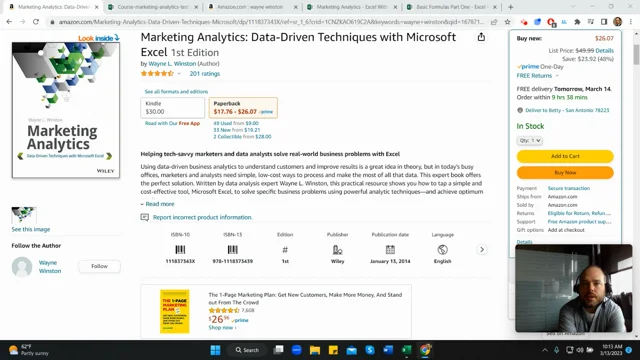Bookmark this page with the star icon
The width and height of the screenshot is (640, 360).
pyautogui.click(x=507, y=22)
